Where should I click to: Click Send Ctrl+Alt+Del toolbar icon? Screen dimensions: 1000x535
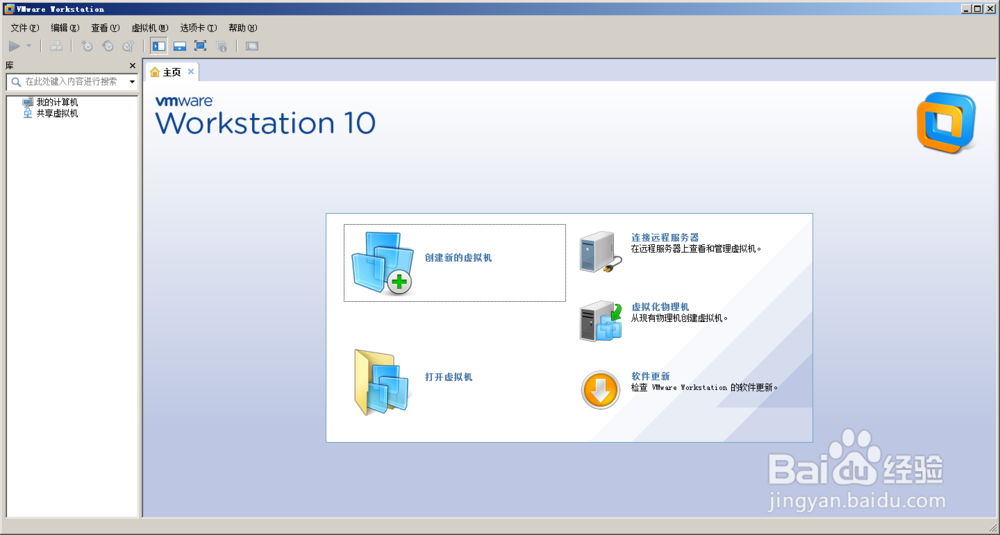click(x=56, y=46)
